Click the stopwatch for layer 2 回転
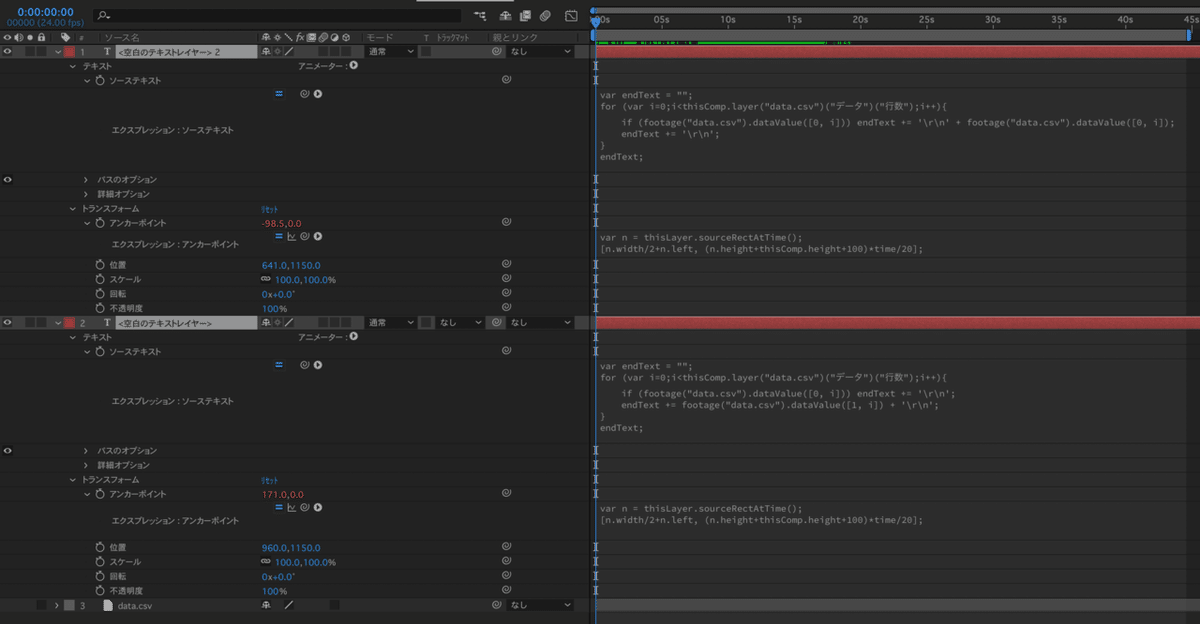 pyautogui.click(x=100, y=577)
